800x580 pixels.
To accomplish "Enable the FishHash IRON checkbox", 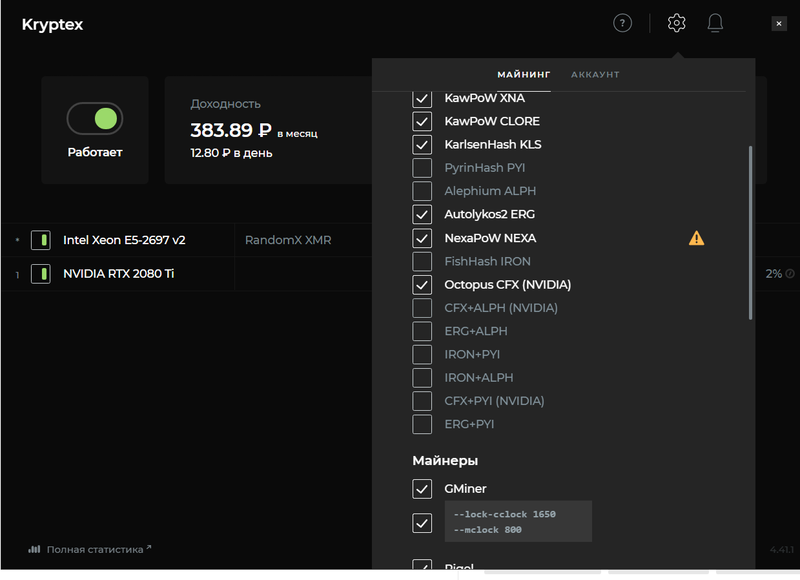I will click(422, 261).
